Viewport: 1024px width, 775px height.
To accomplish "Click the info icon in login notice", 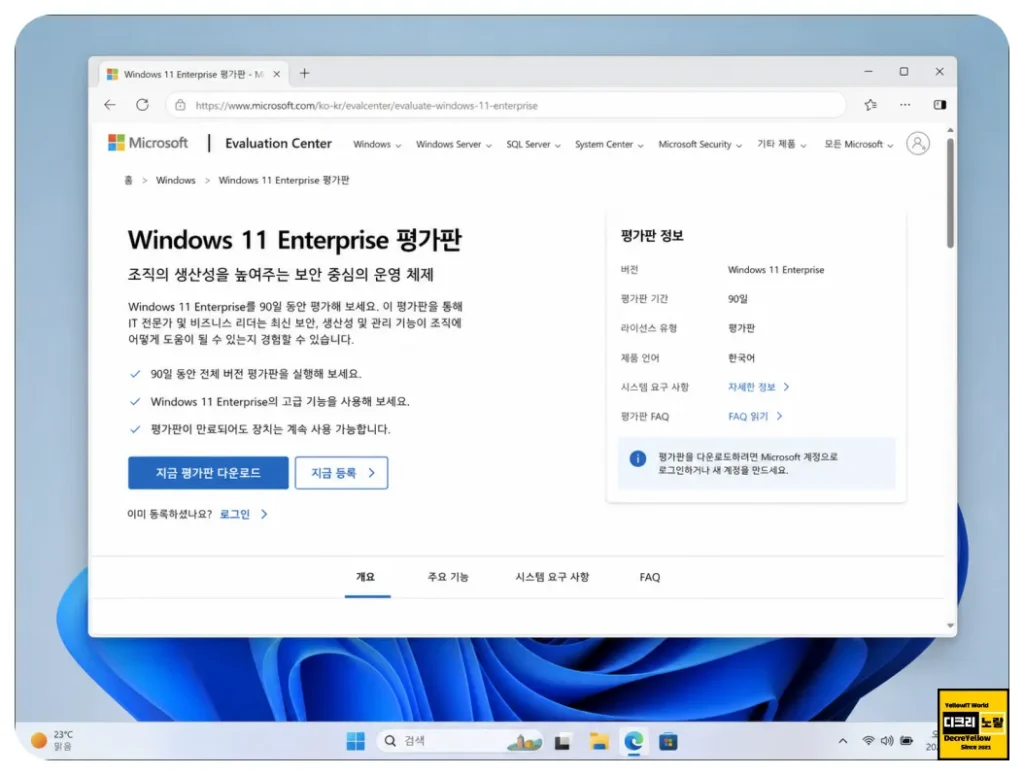I will [637, 458].
